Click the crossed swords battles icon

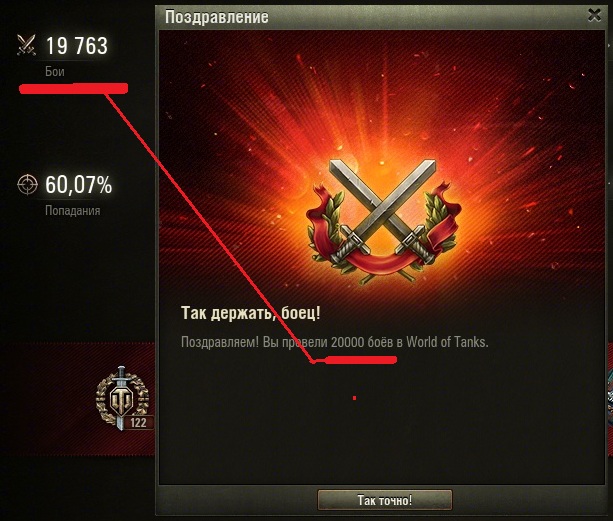(26, 45)
